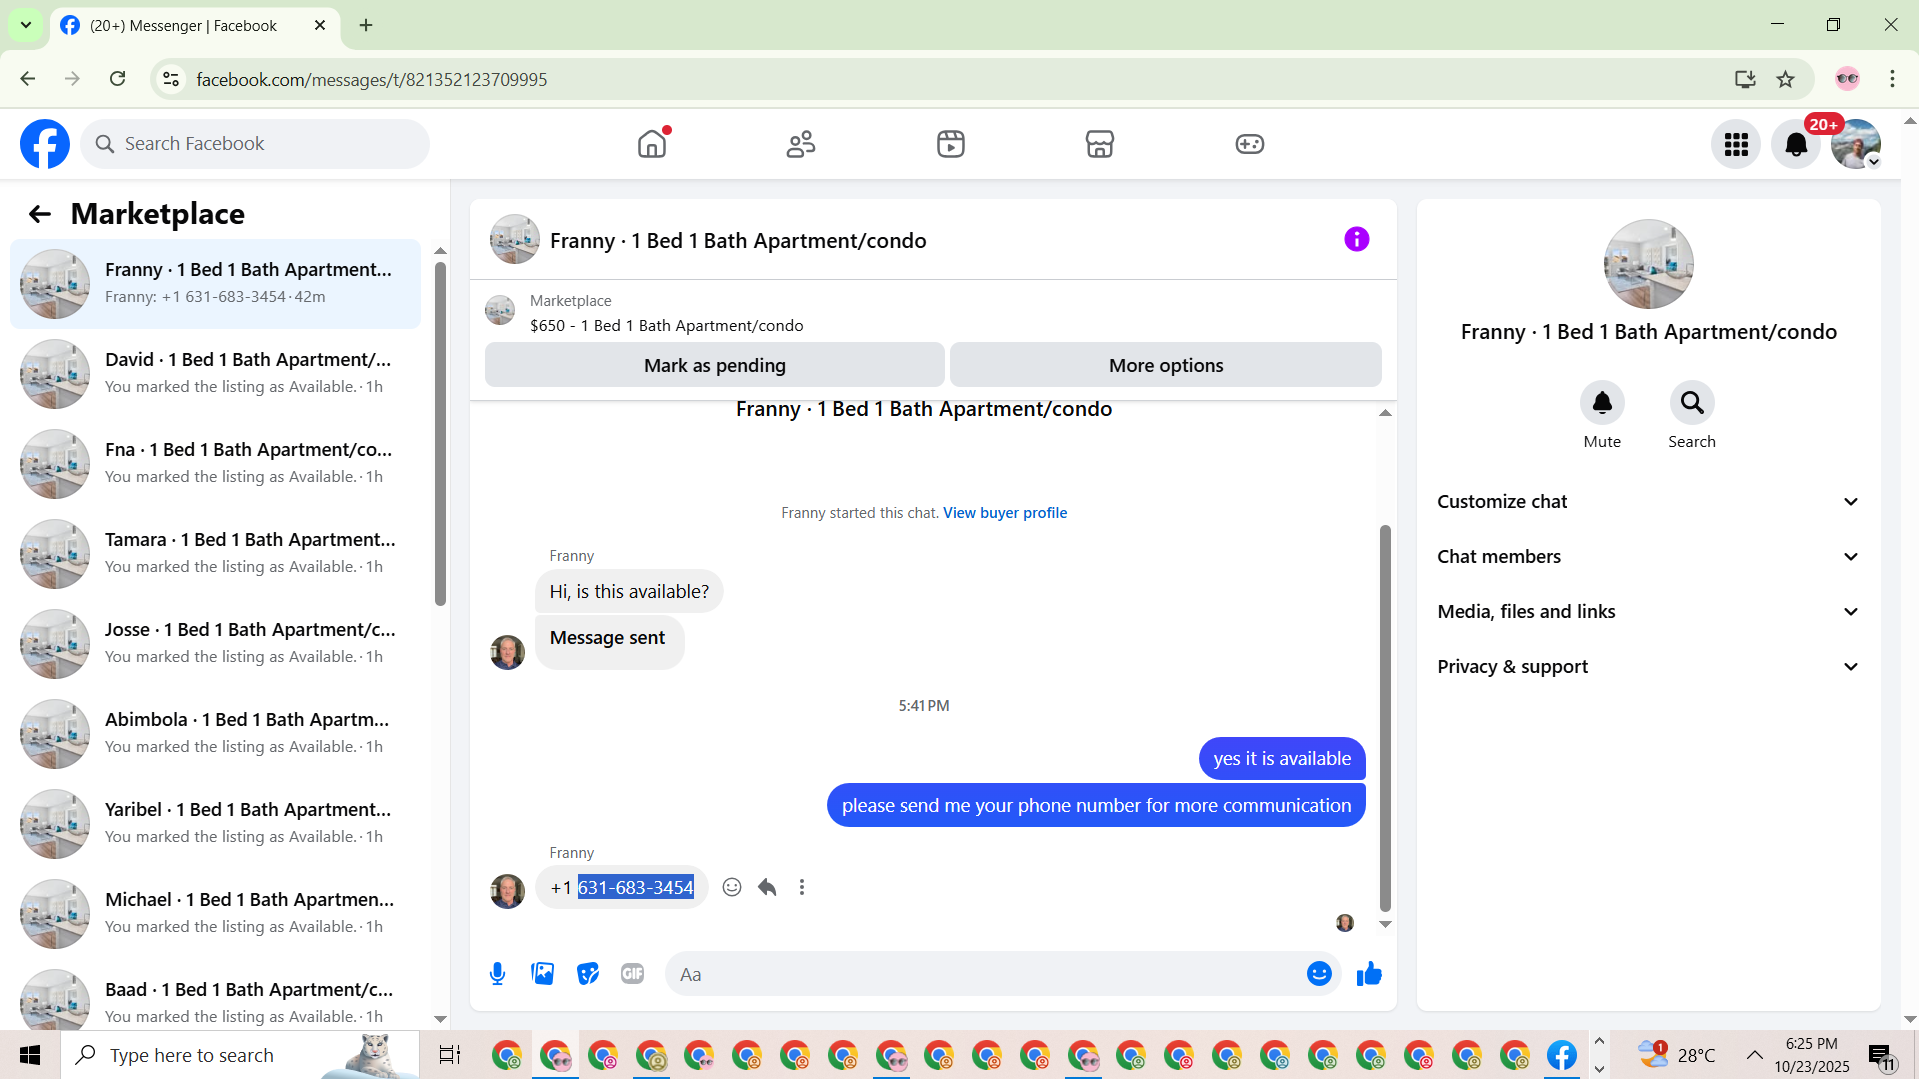This screenshot has height=1079, width=1919.
Task: Search in conversation magnifier icon
Action: tap(1692, 403)
